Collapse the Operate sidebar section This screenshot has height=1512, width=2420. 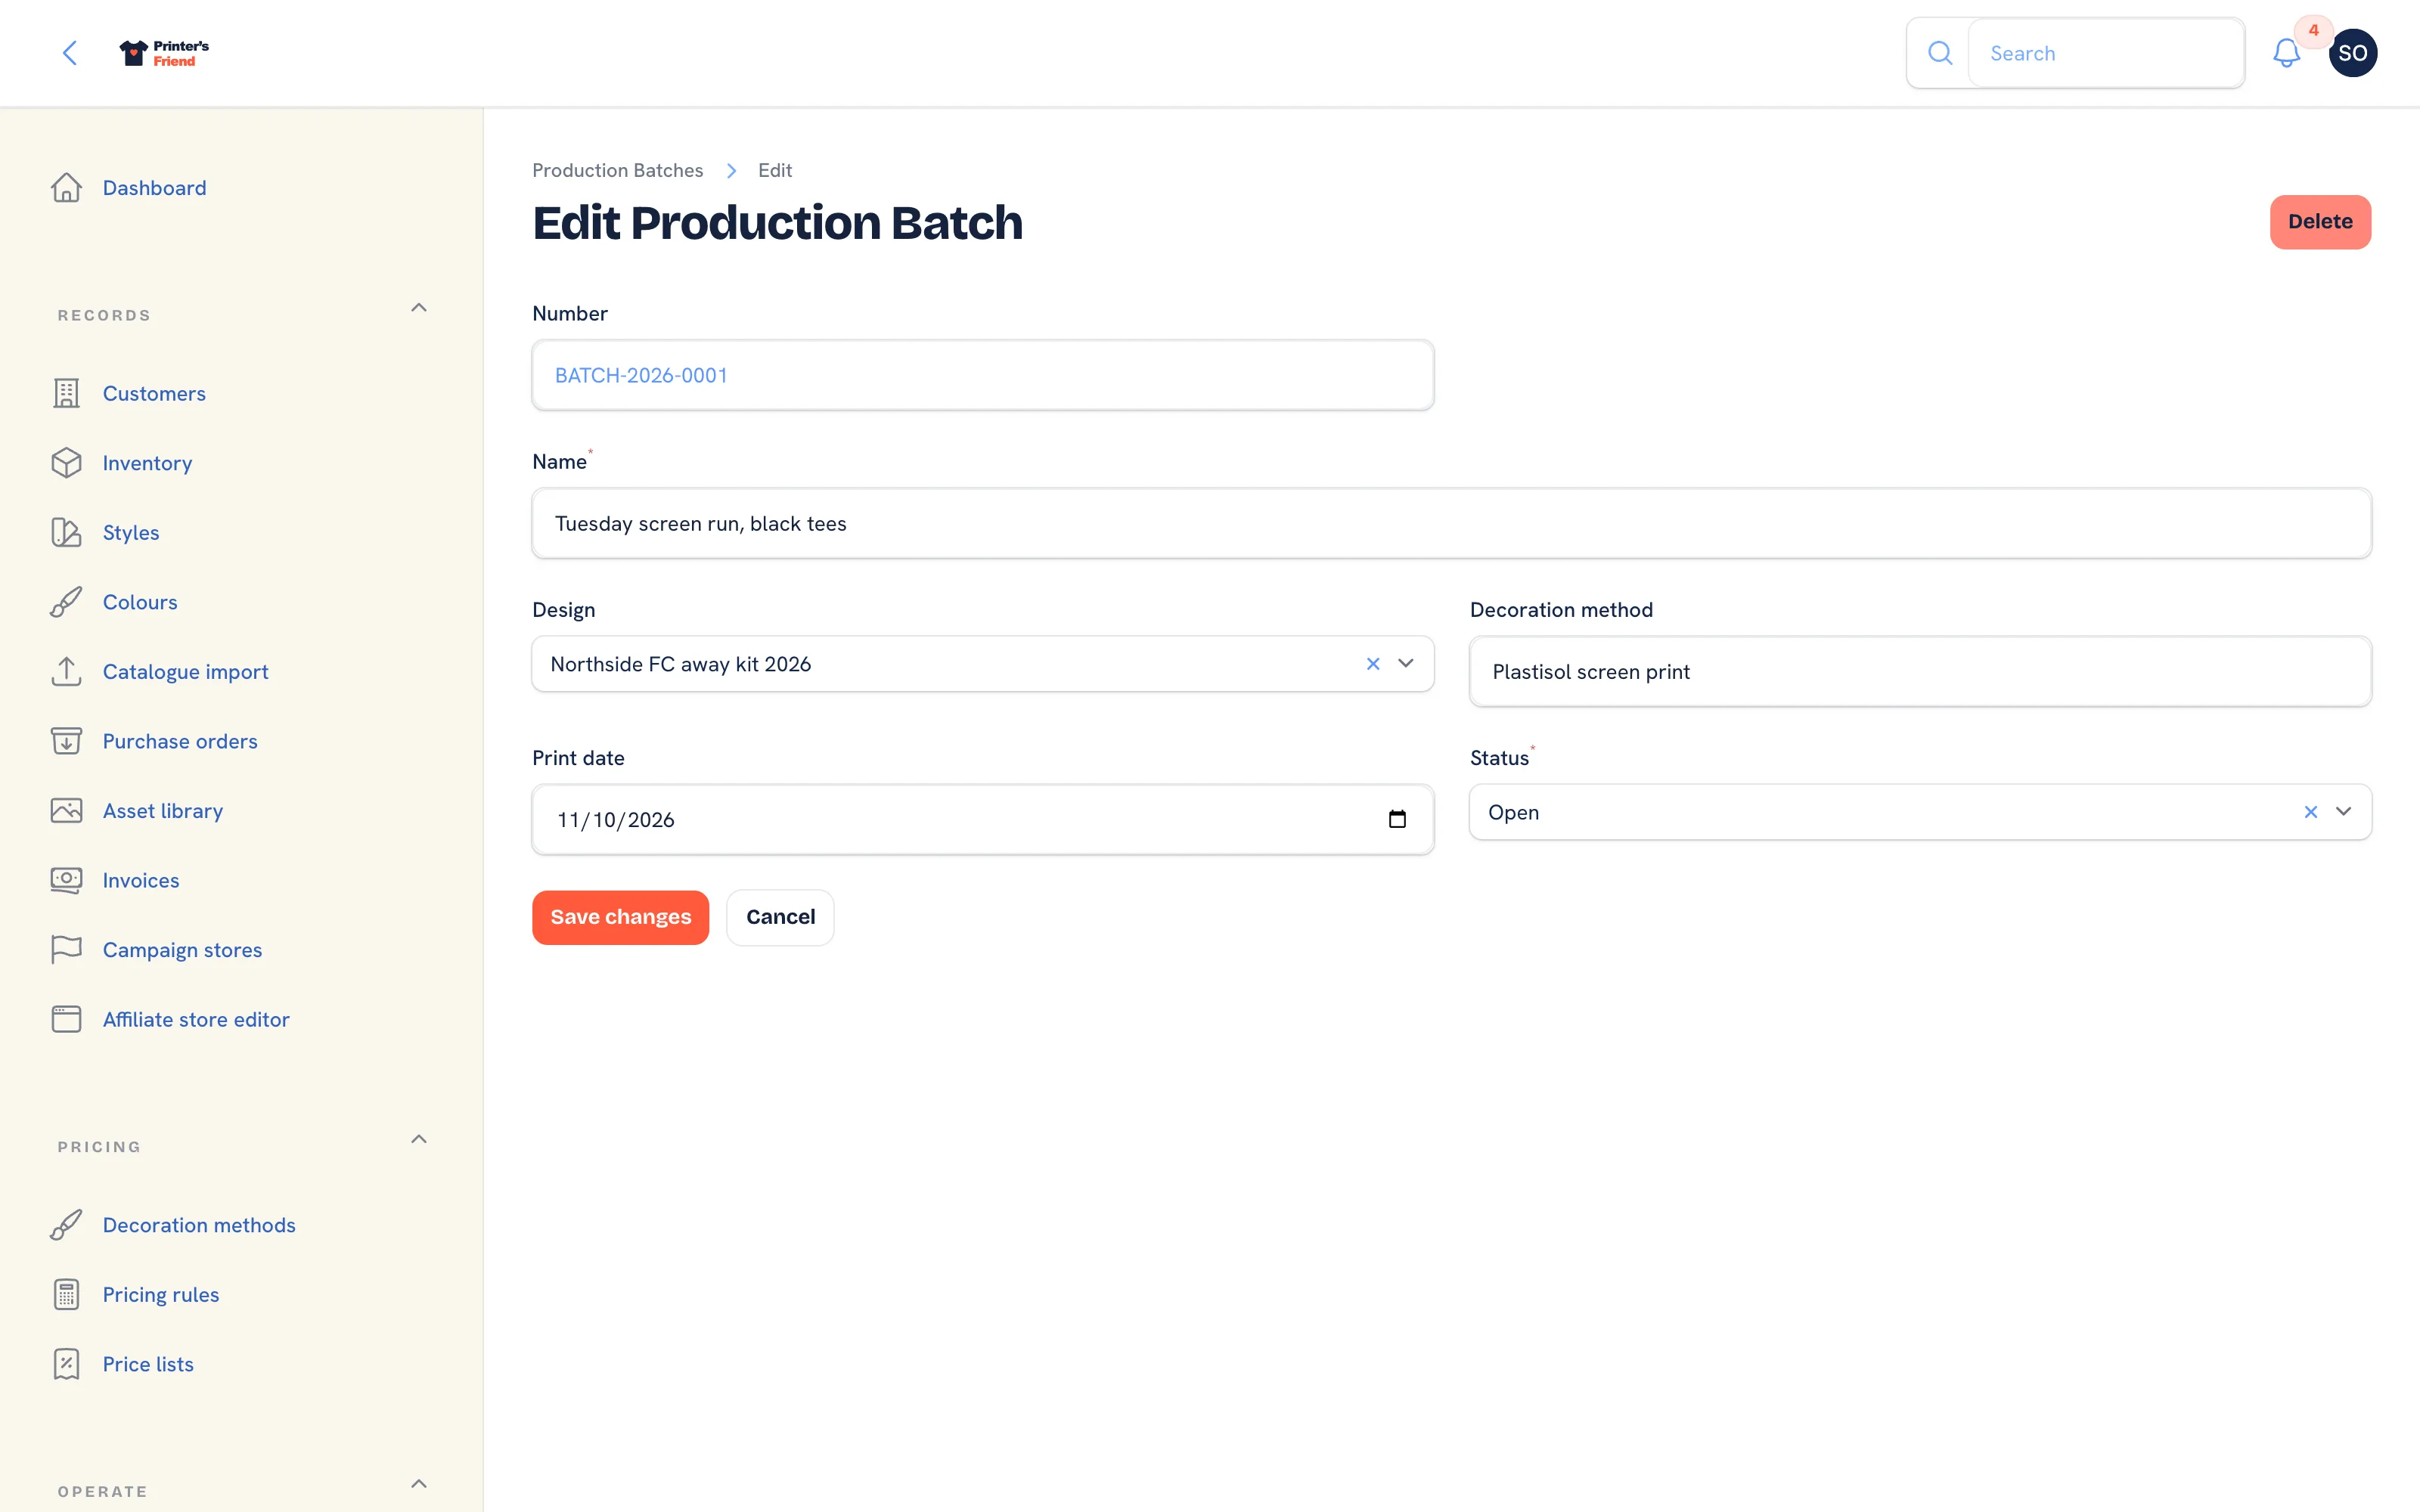tap(419, 1484)
